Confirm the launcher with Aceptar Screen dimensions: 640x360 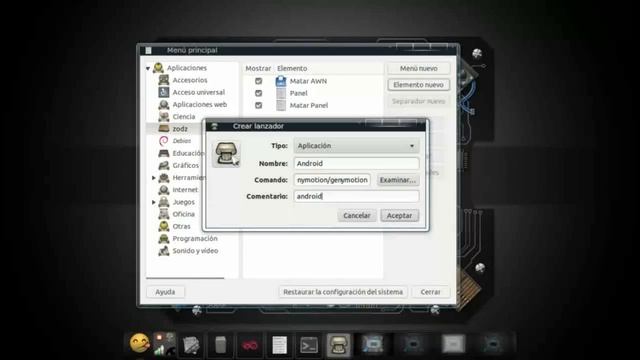pos(400,216)
